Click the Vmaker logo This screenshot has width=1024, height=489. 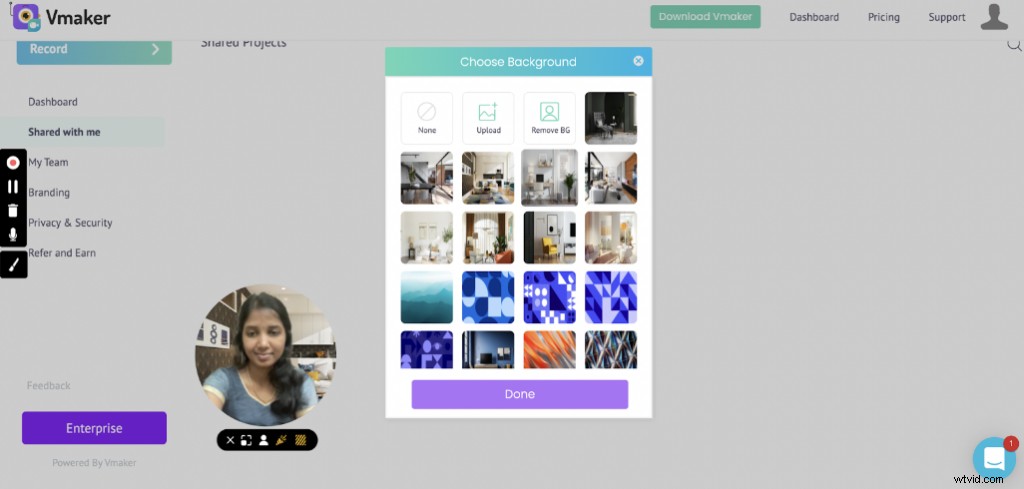(x=61, y=17)
